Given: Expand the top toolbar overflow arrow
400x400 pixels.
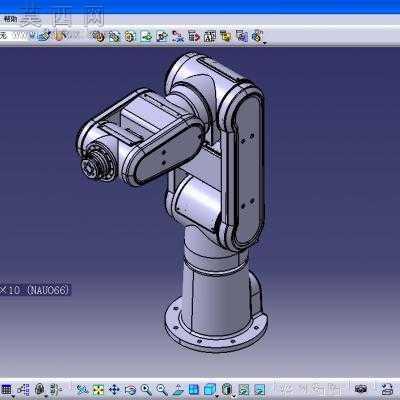Looking at the screenshot, I should tap(265, 43).
